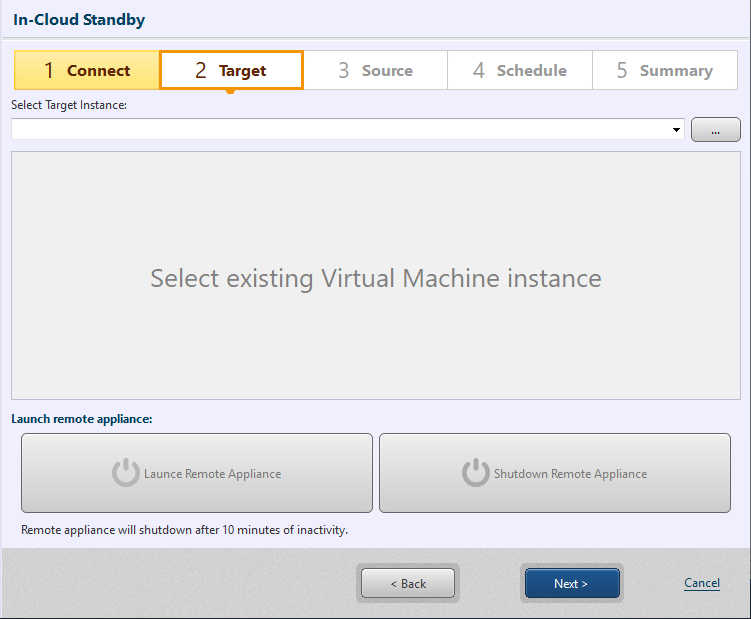Jump to the Summary step tab
Viewport: 751px width, 619px height.
click(x=664, y=71)
